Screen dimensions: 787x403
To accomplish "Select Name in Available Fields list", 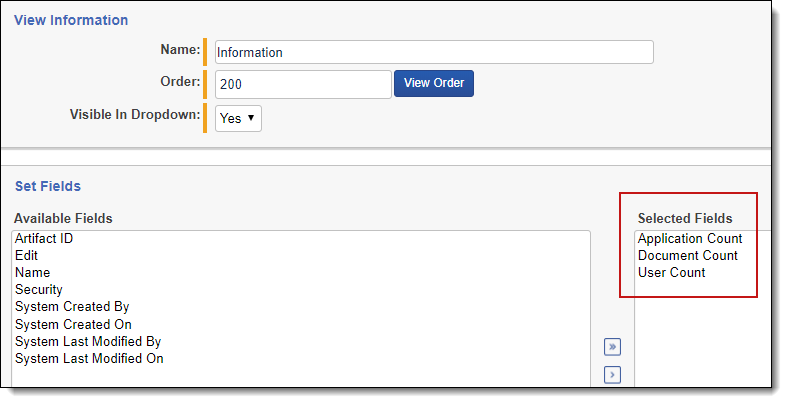I will 33,273.
